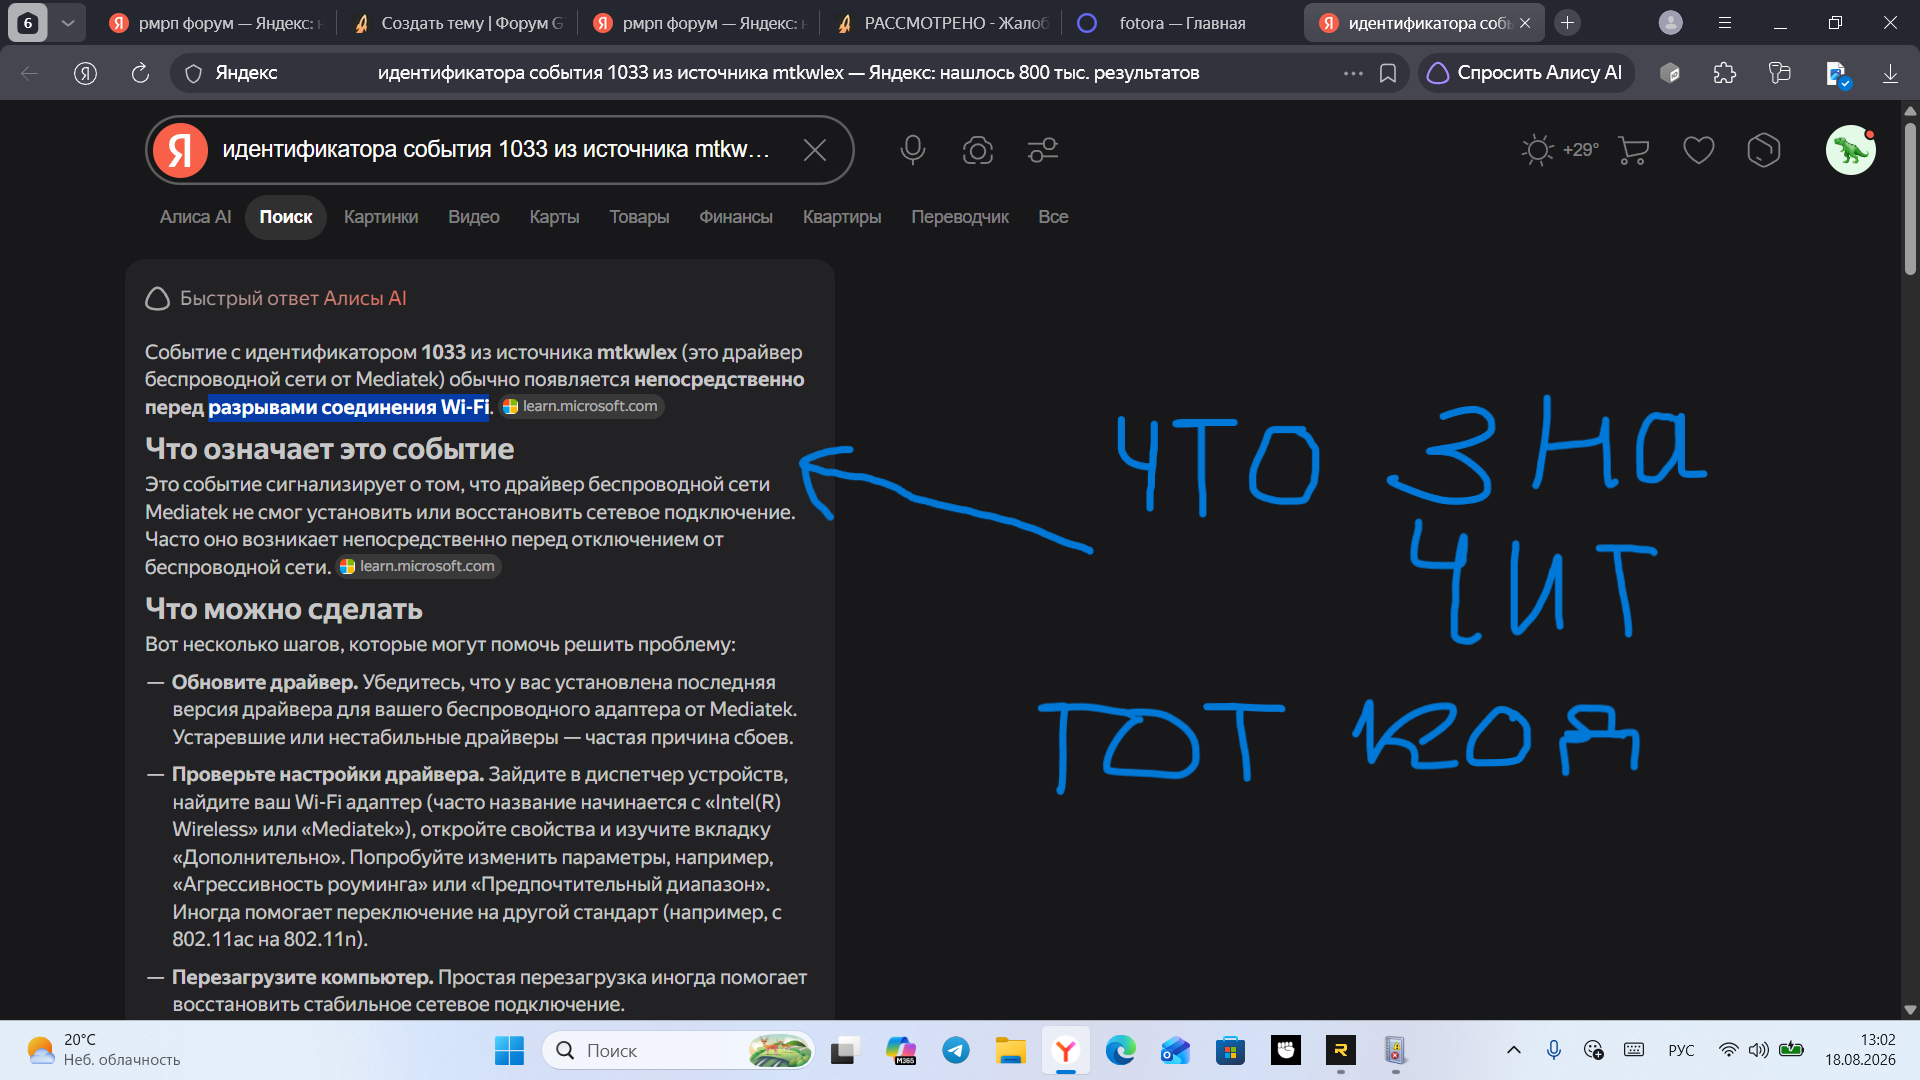
Task: Click the page vertical scrollbar thumb
Action: [x=1910, y=198]
